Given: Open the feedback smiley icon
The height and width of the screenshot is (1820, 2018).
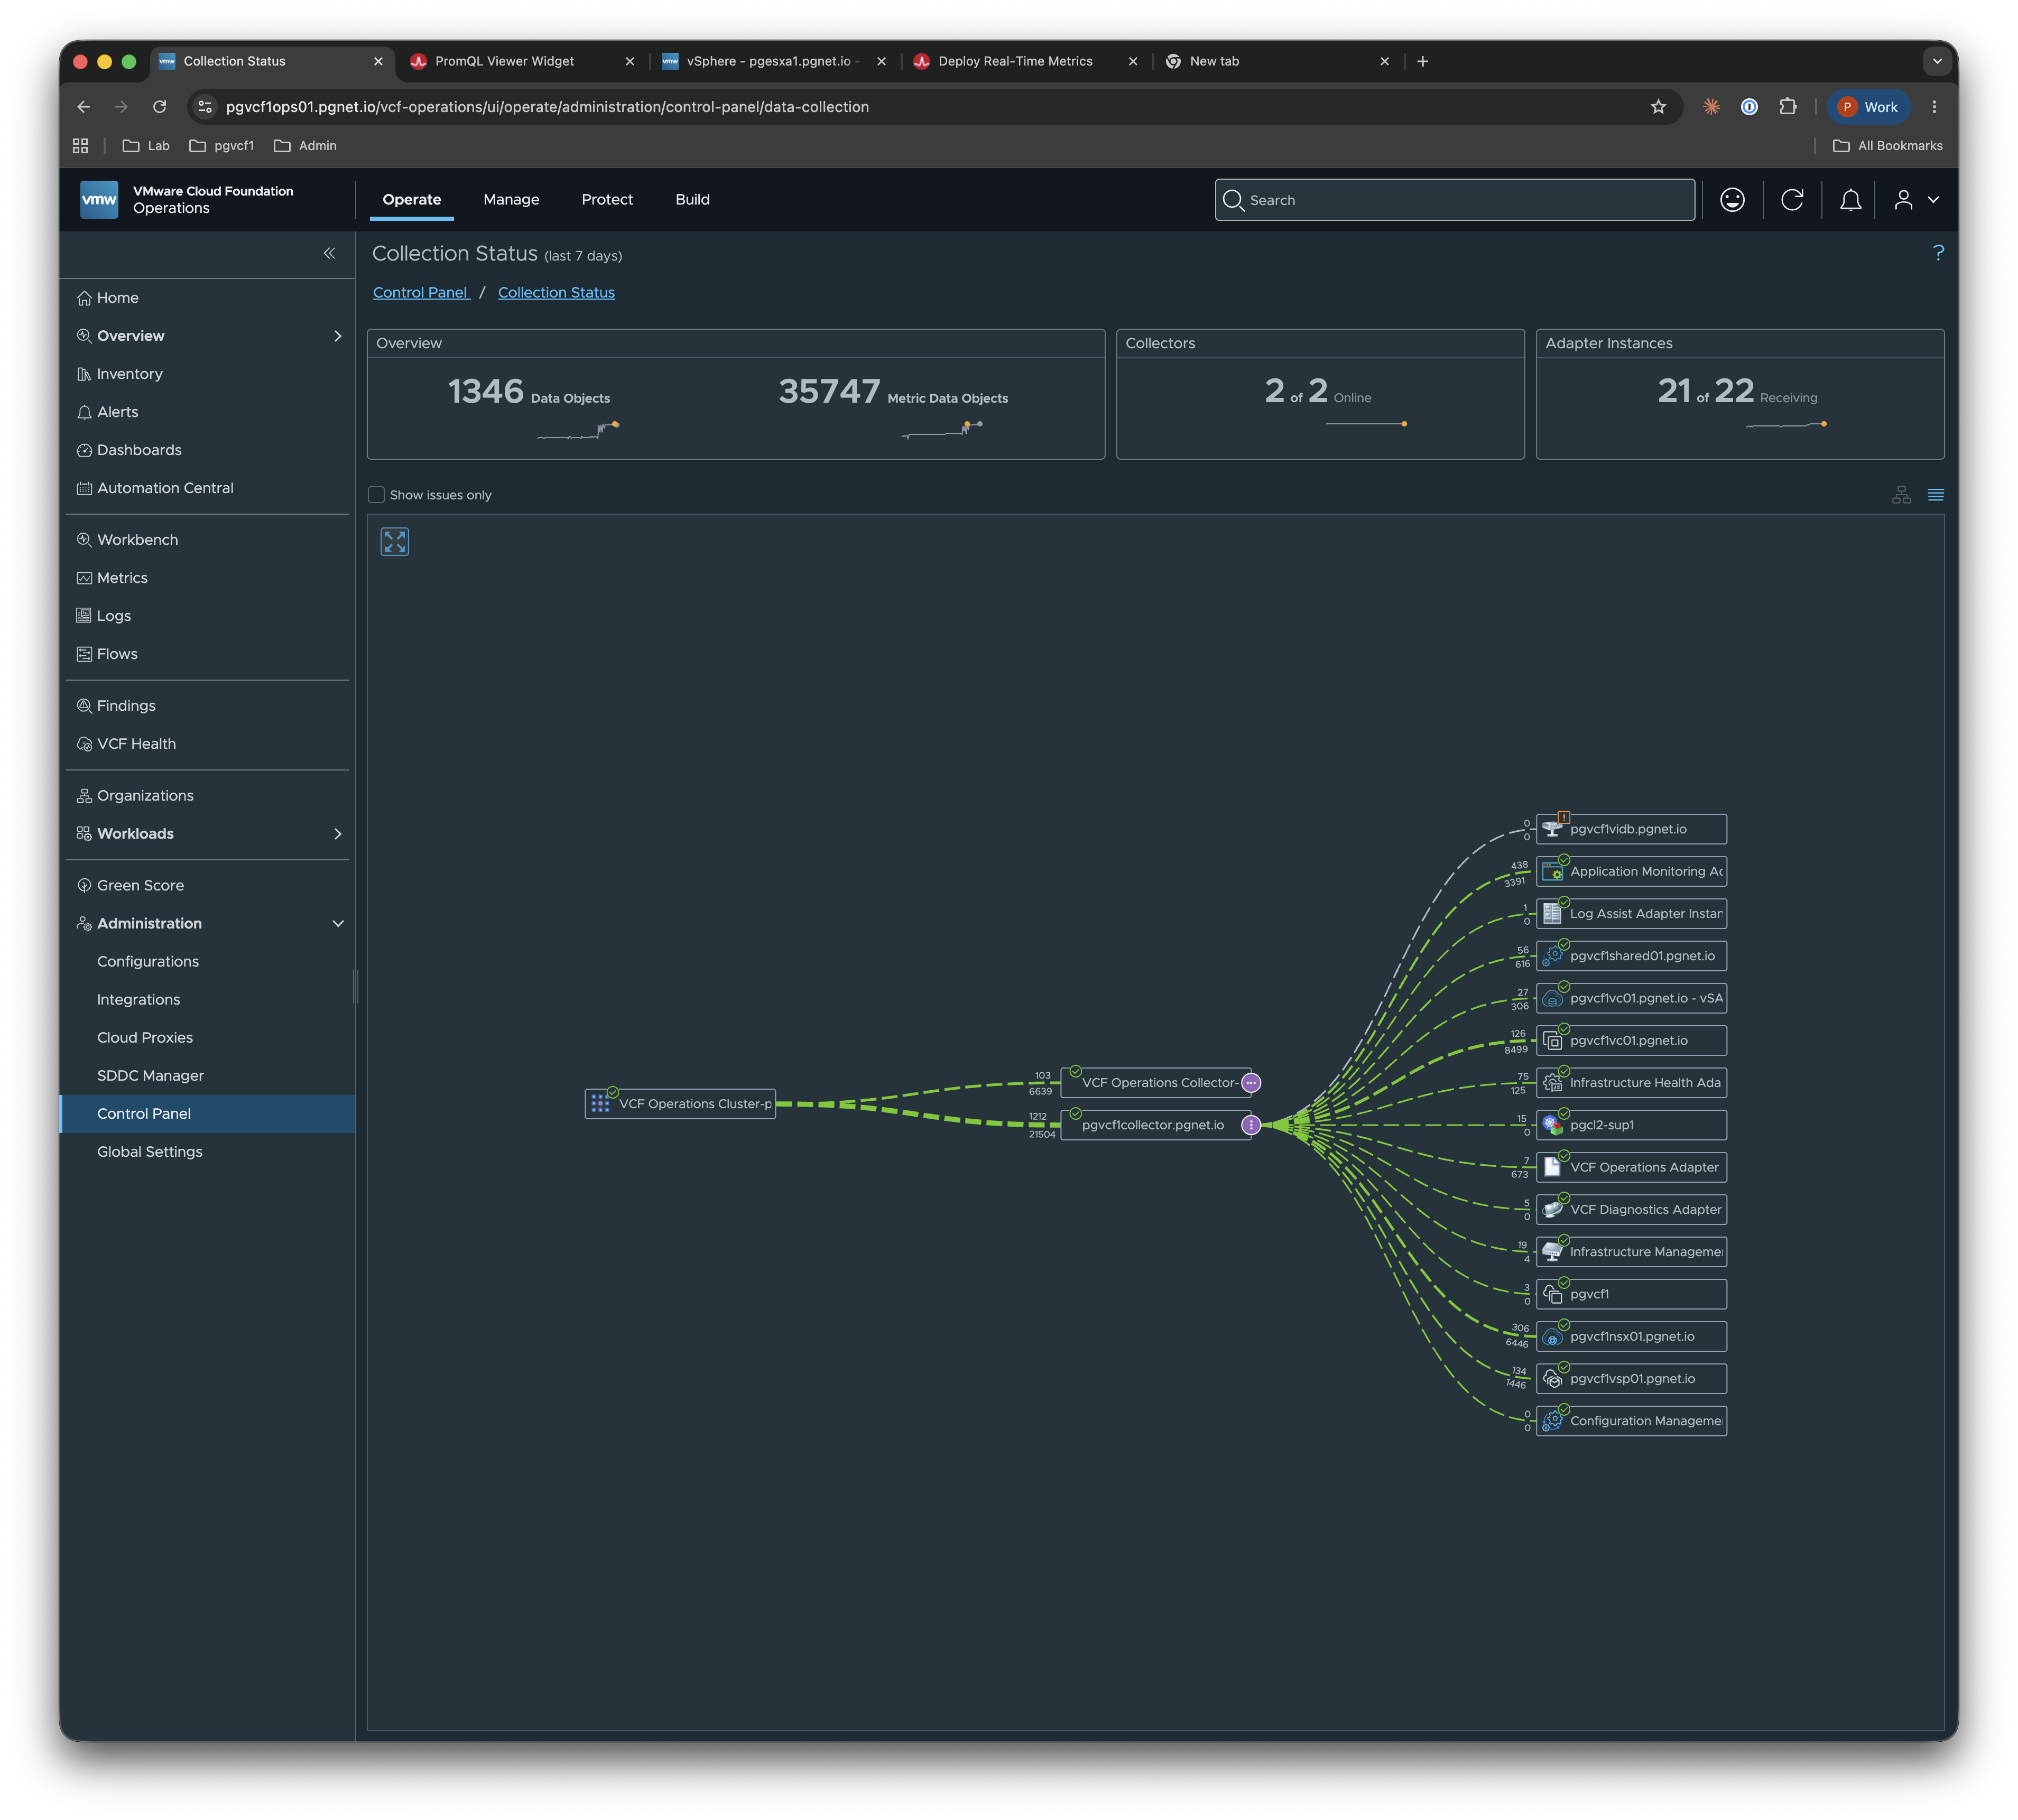Looking at the screenshot, I should click(x=1732, y=200).
